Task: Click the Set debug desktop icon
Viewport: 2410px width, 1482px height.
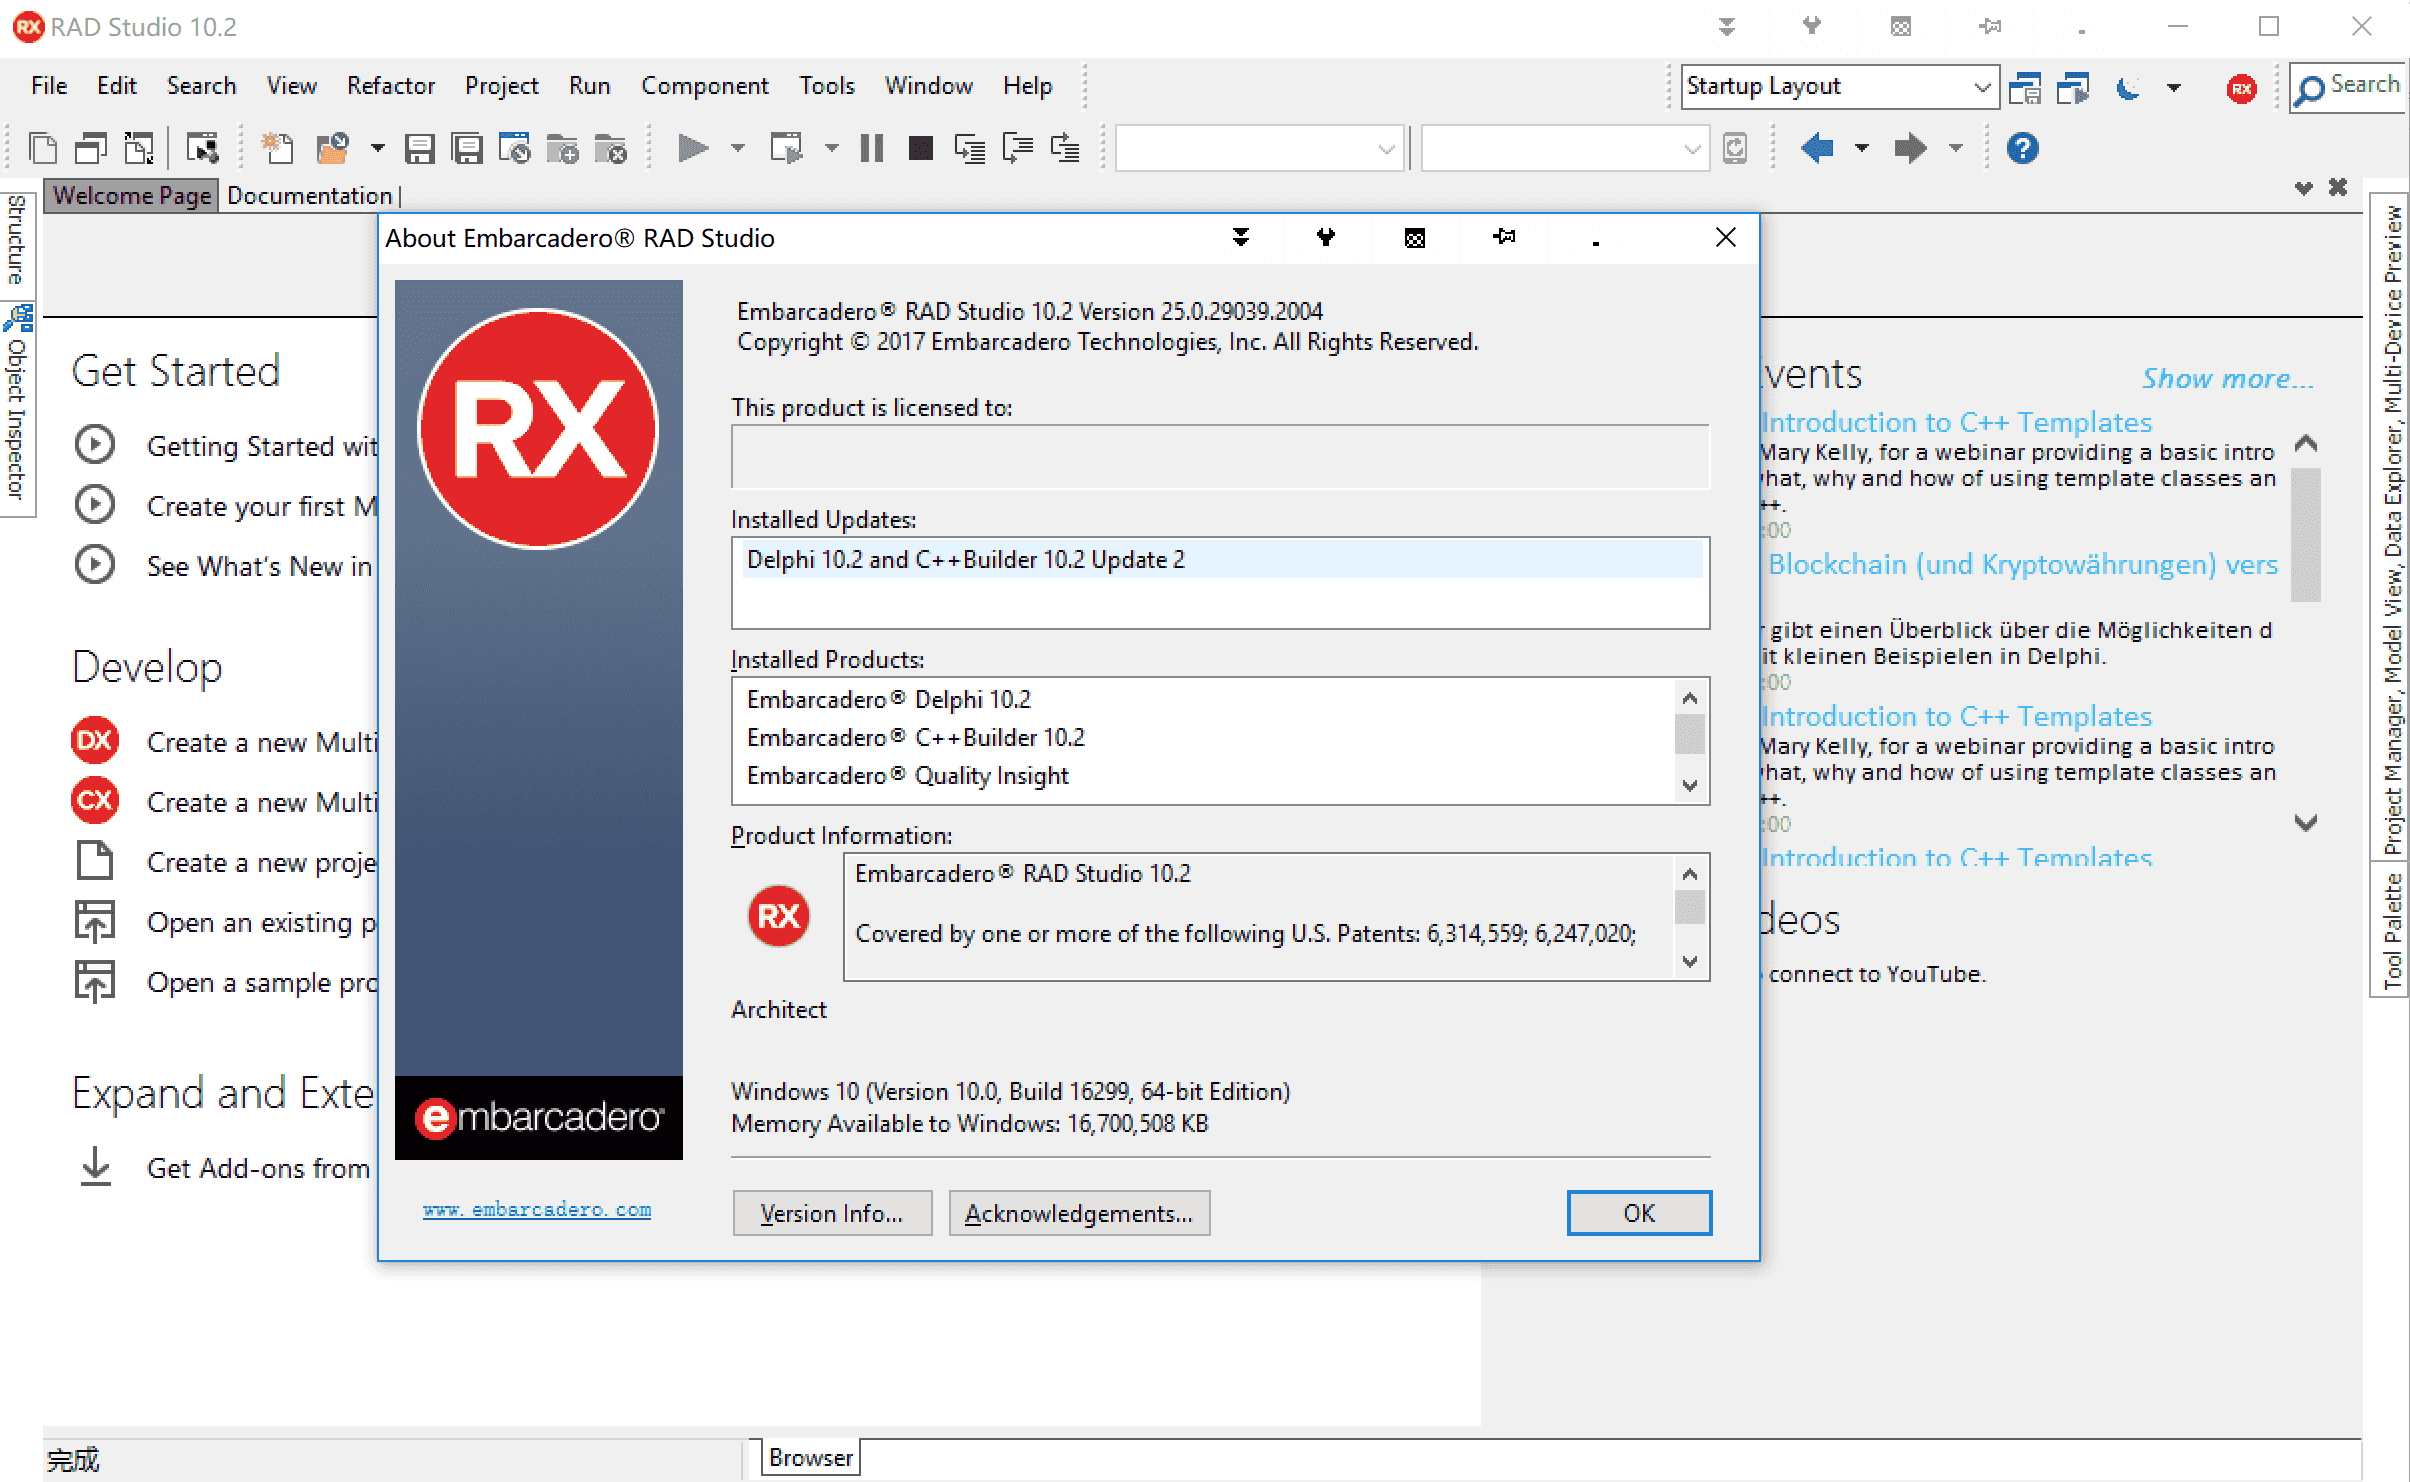Action: [2073, 88]
